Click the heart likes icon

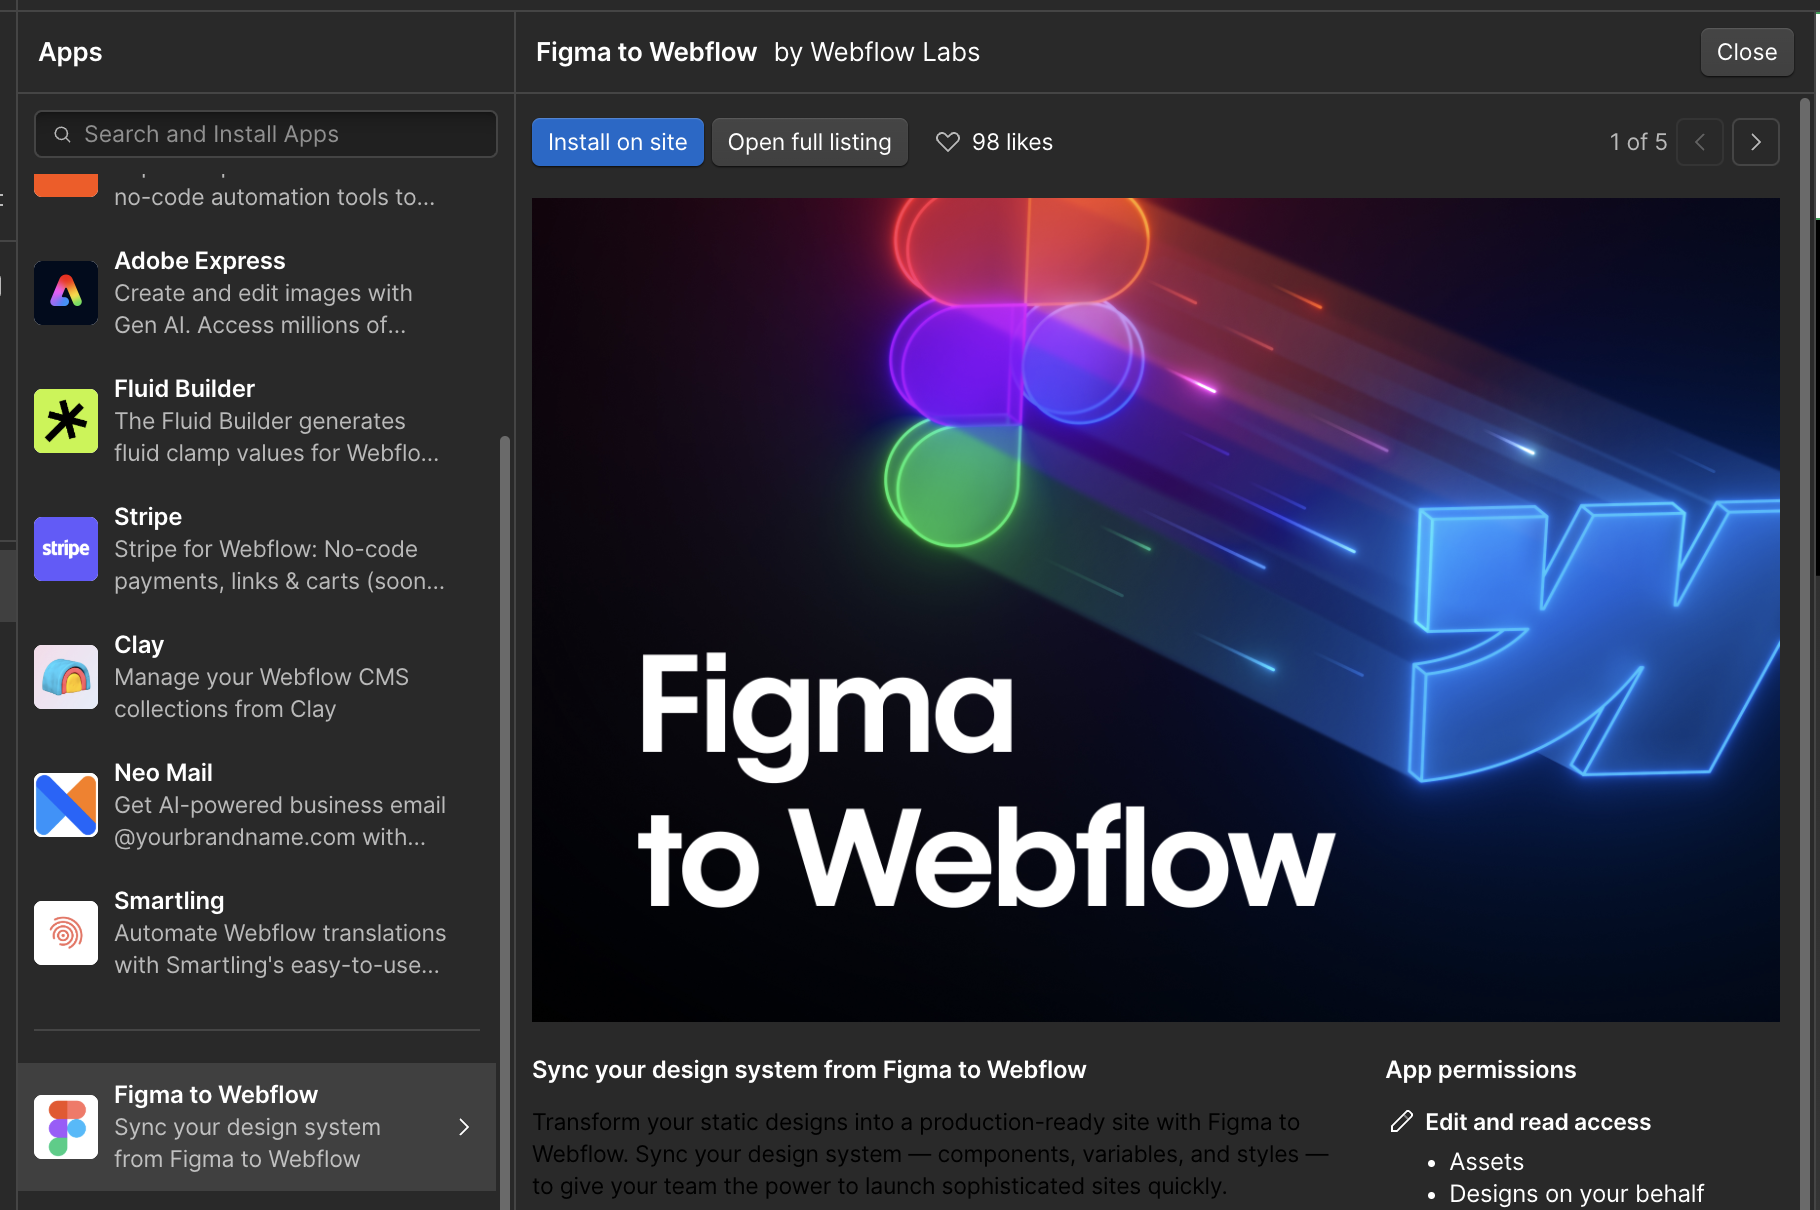coord(947,142)
